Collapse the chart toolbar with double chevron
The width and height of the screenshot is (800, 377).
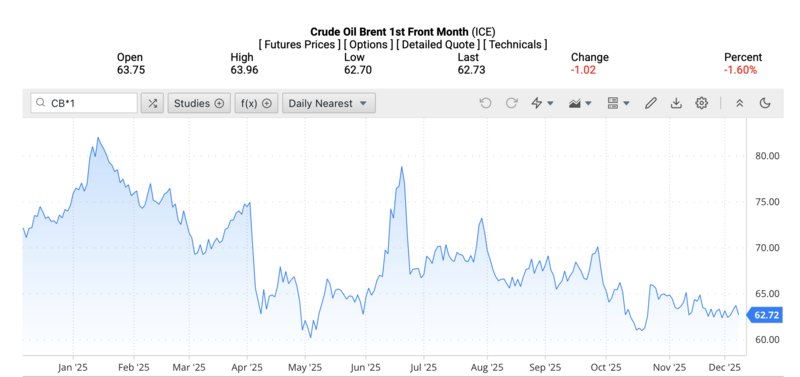point(739,103)
